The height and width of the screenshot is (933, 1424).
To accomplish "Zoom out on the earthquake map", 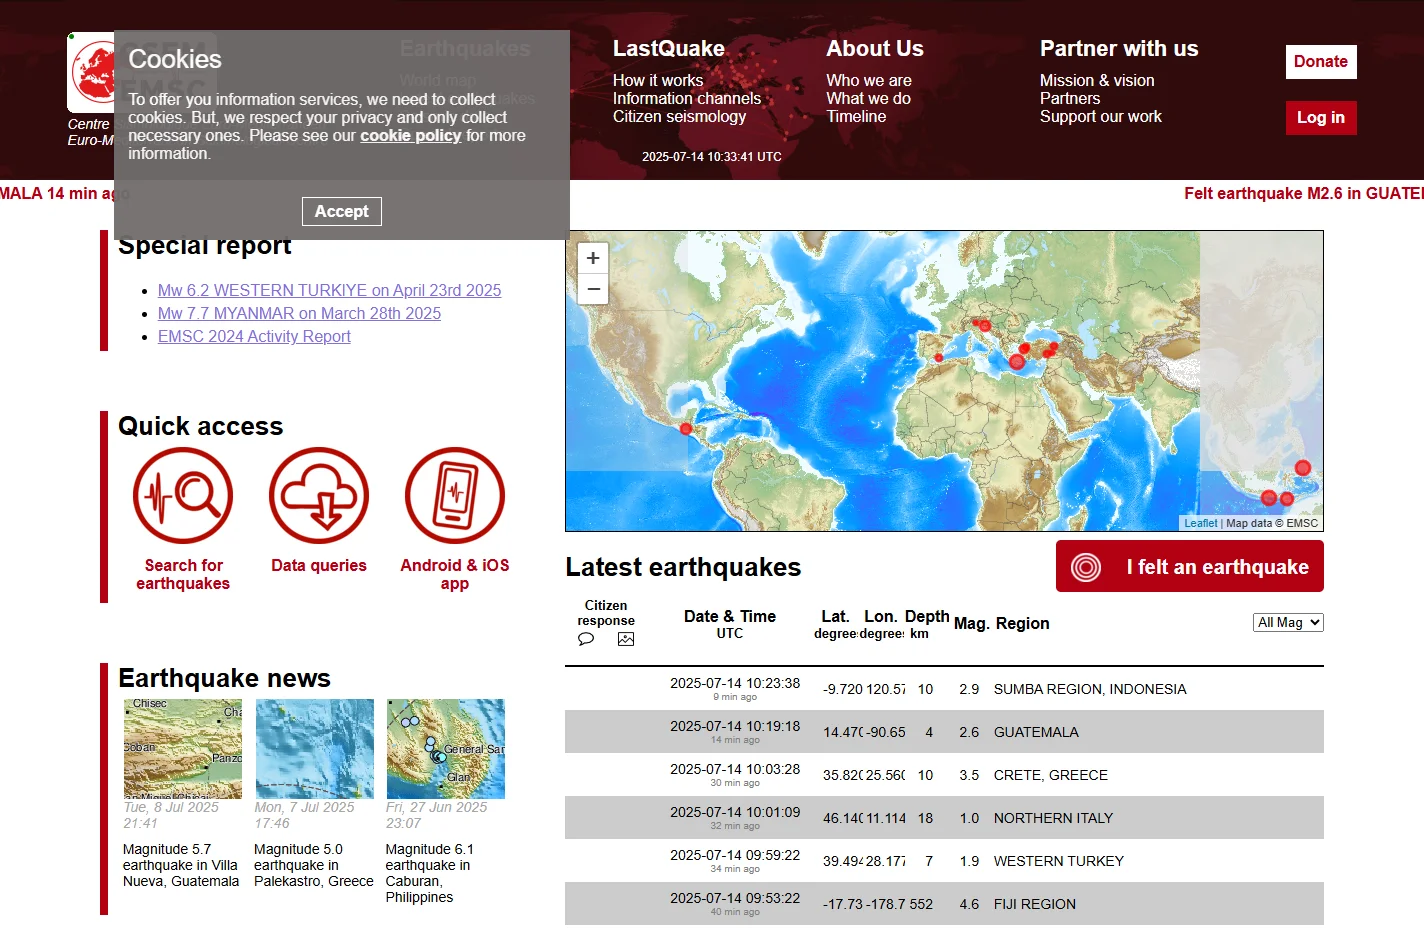I will 593,289.
